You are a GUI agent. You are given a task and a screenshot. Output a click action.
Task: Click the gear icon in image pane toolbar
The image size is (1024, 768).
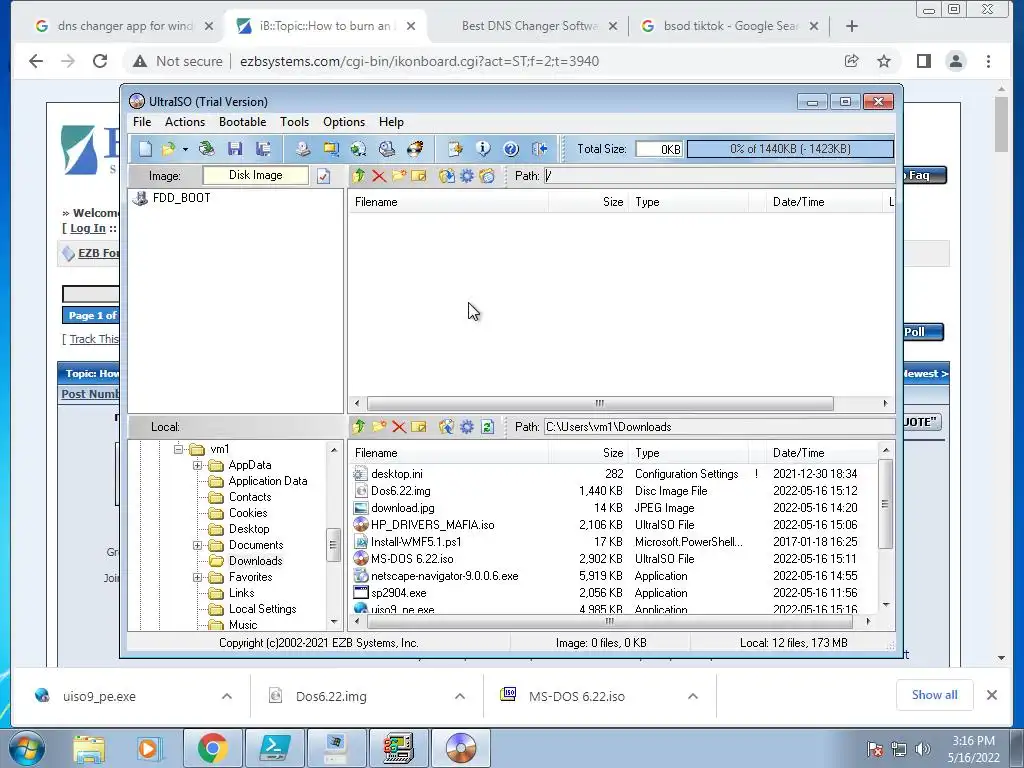coord(467,176)
